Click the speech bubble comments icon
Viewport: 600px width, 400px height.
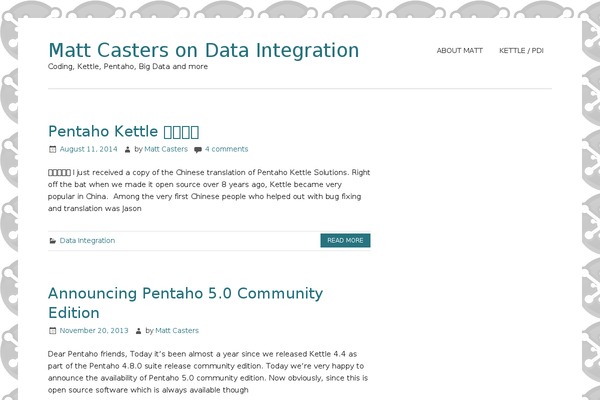click(x=198, y=150)
